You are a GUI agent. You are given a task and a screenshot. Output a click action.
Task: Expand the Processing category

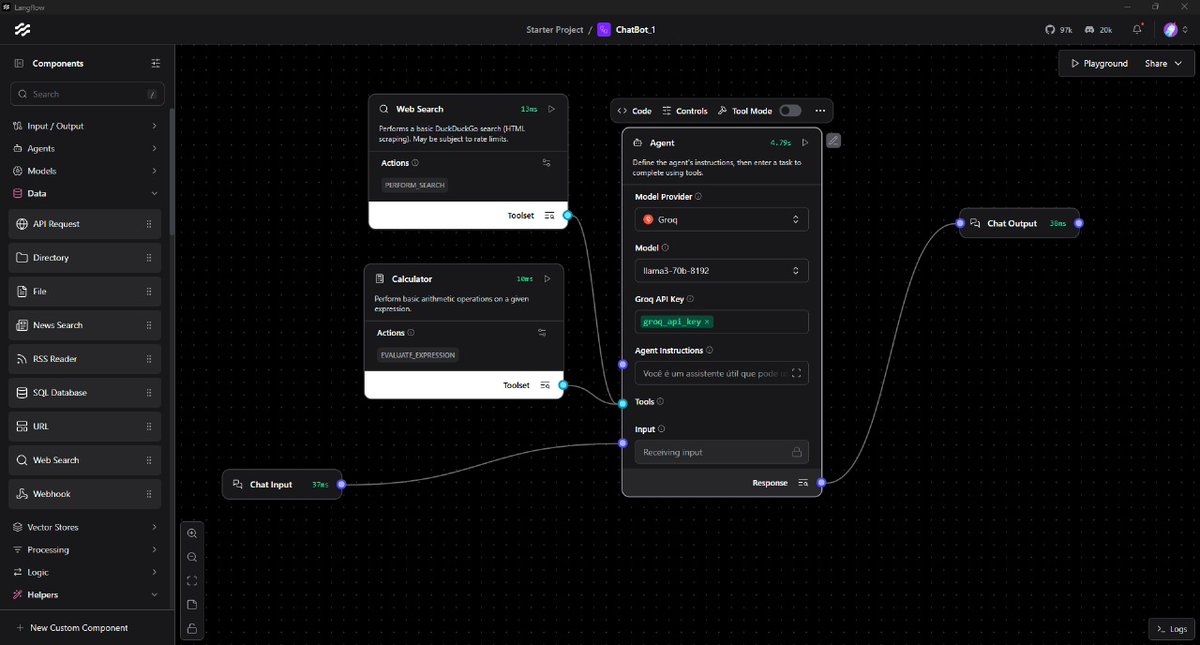click(x=86, y=550)
